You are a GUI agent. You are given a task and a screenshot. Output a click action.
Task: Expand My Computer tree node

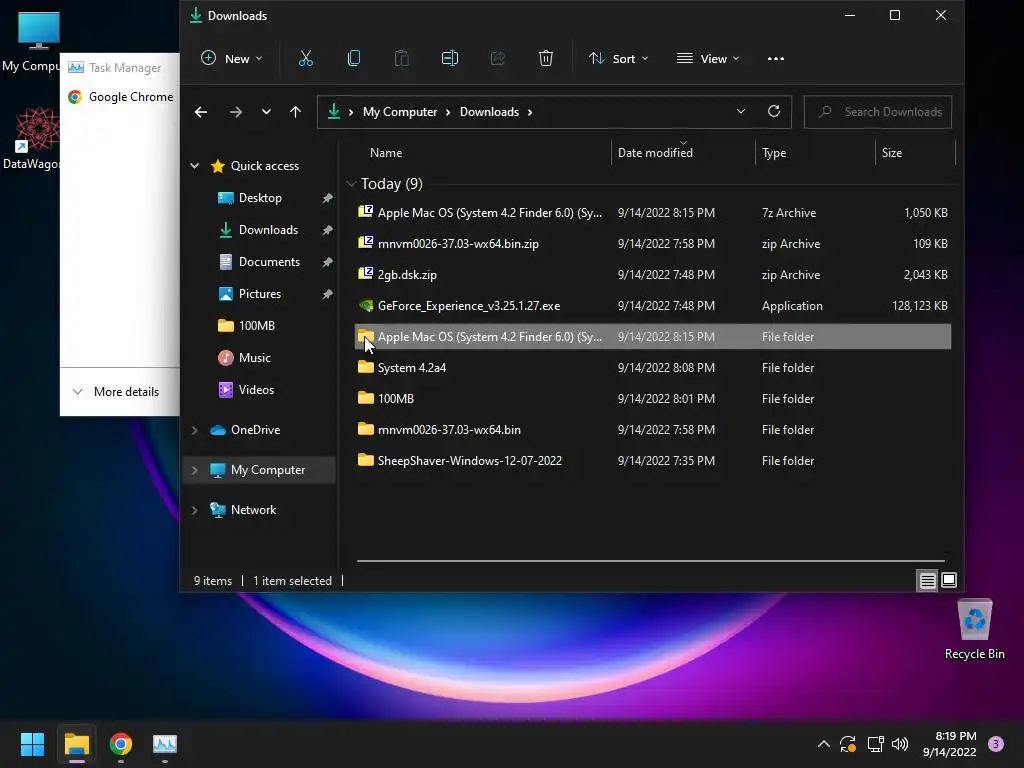194,470
